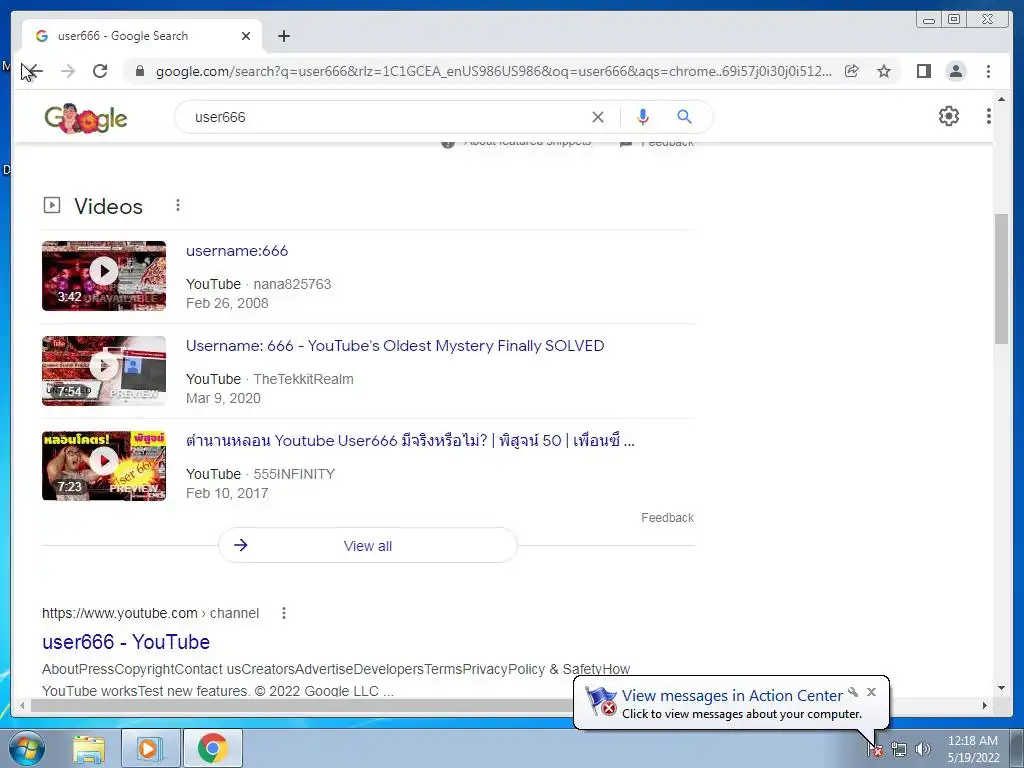The height and width of the screenshot is (768, 1024).
Task: Click View messages in Action Center
Action: 732,696
